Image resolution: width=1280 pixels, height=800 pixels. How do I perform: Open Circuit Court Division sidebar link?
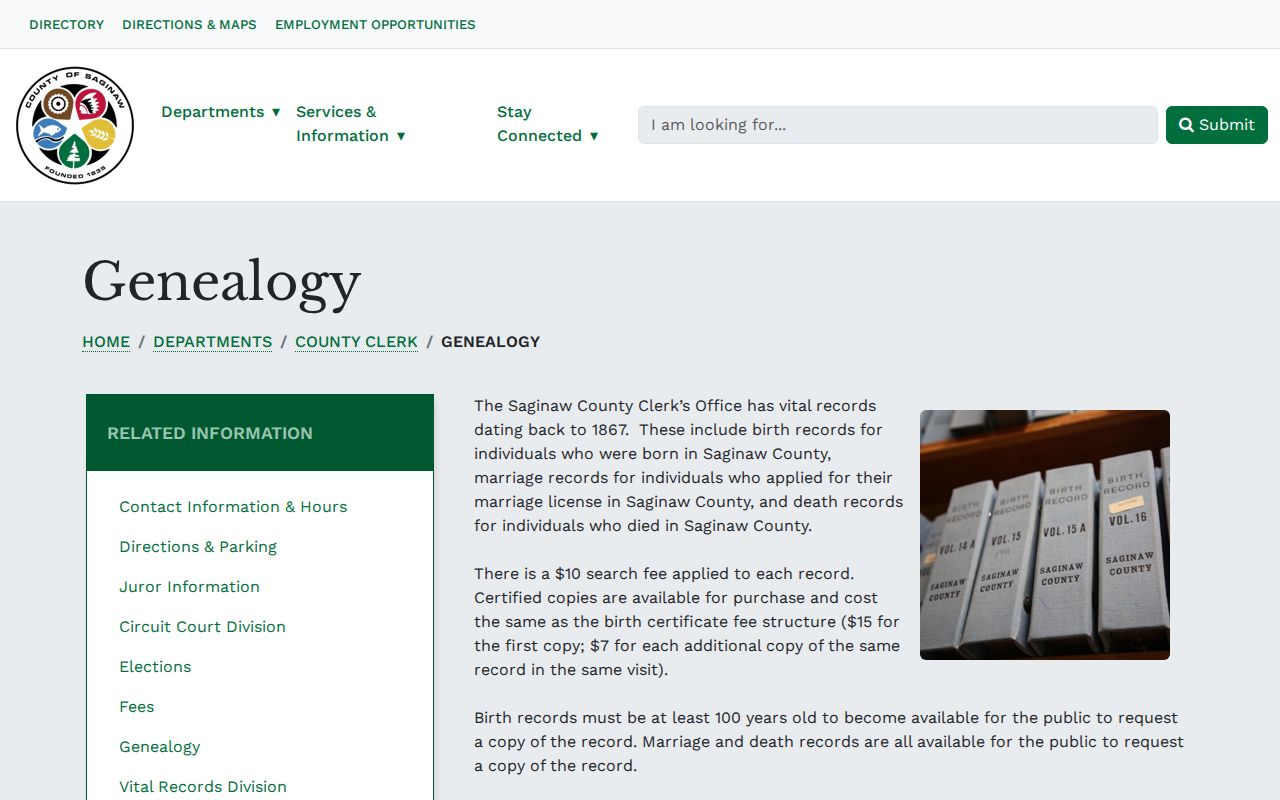[x=202, y=627]
